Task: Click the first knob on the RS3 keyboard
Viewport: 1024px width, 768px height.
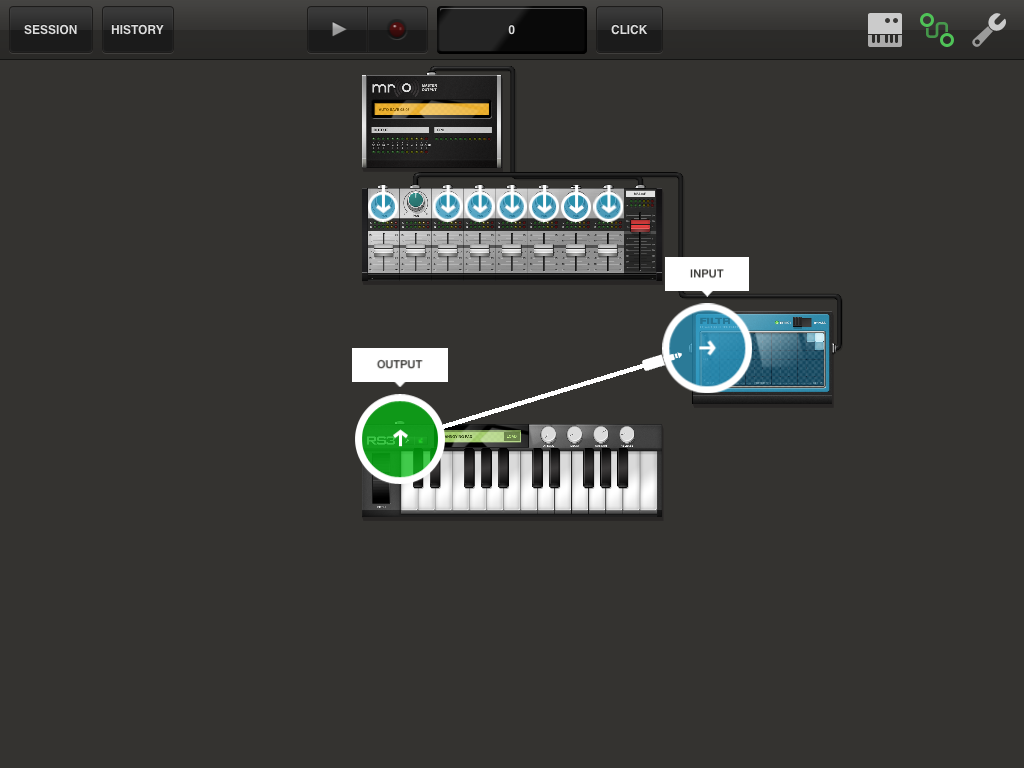Action: (x=549, y=434)
